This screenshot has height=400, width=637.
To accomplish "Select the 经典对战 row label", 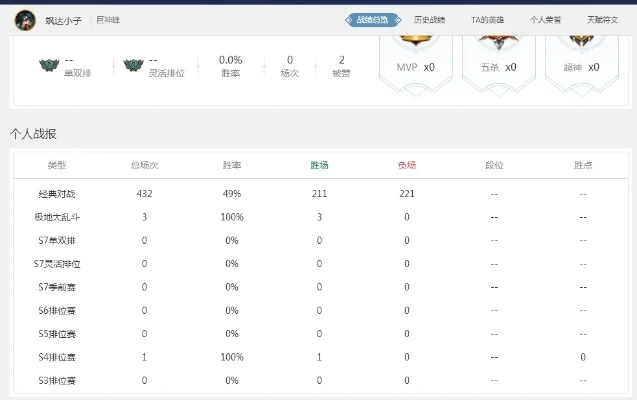I will point(57,193).
